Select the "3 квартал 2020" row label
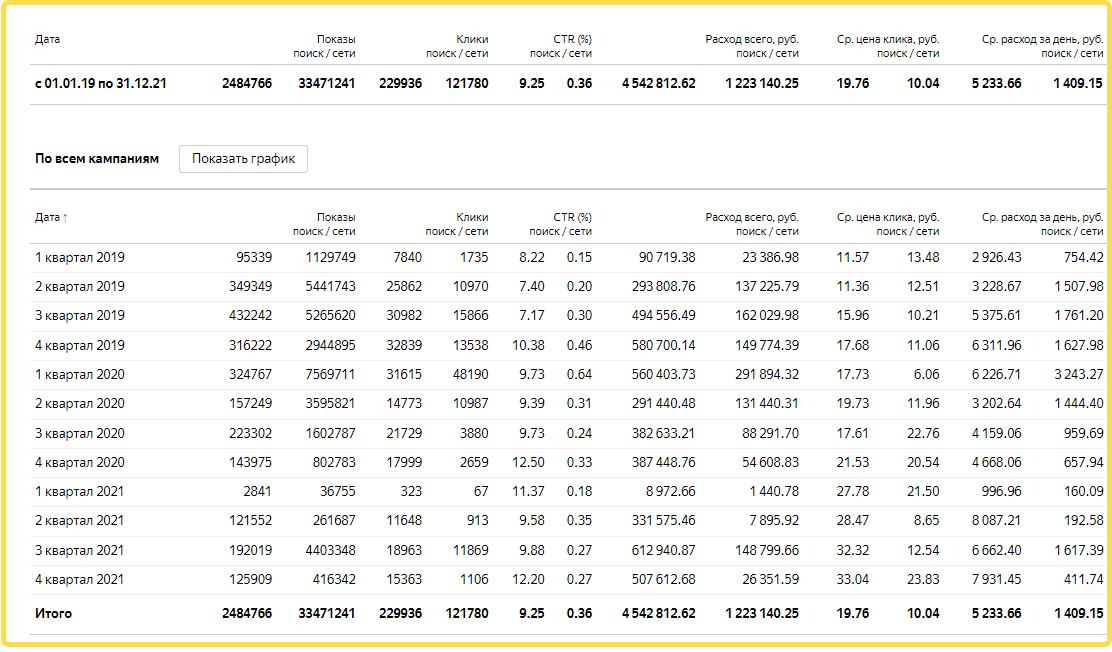Viewport: 1112px width, 652px height. pyautogui.click(x=79, y=433)
